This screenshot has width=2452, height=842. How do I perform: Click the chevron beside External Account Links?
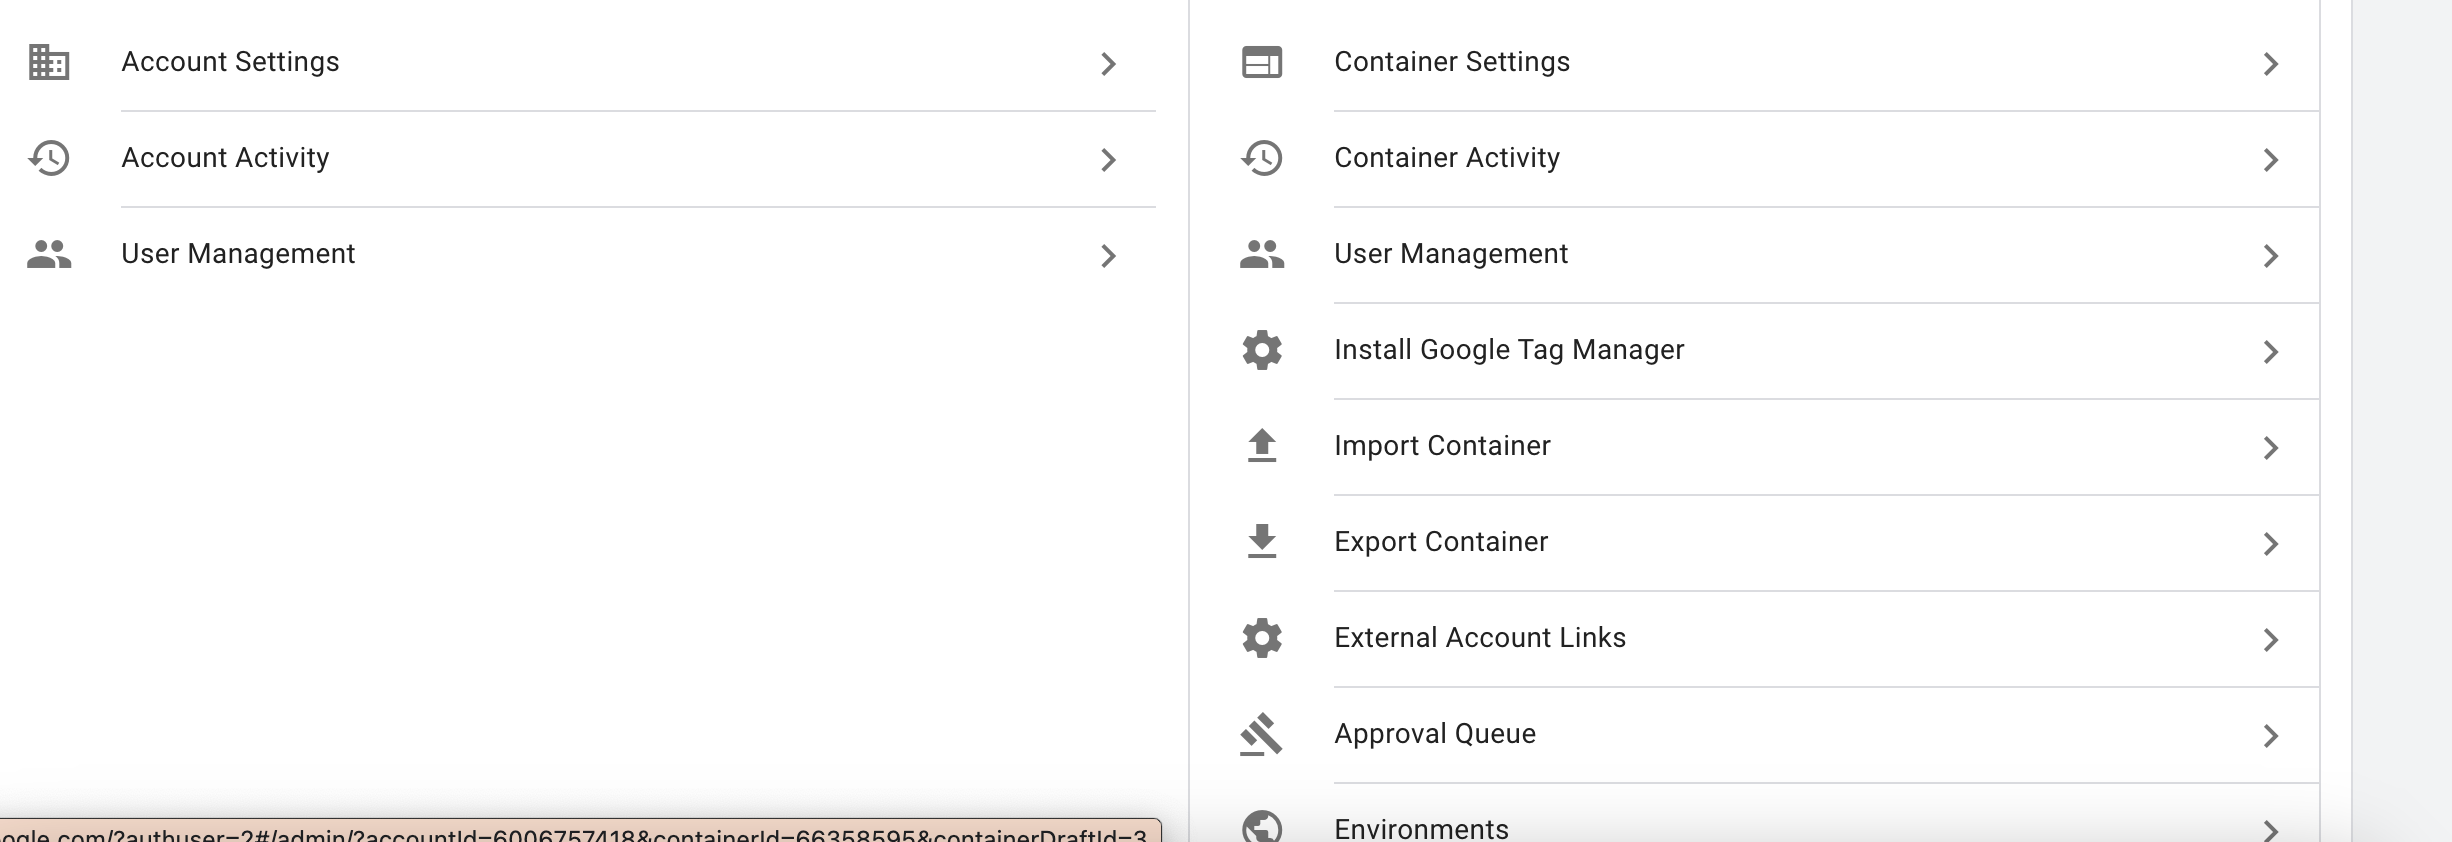pyautogui.click(x=2271, y=640)
